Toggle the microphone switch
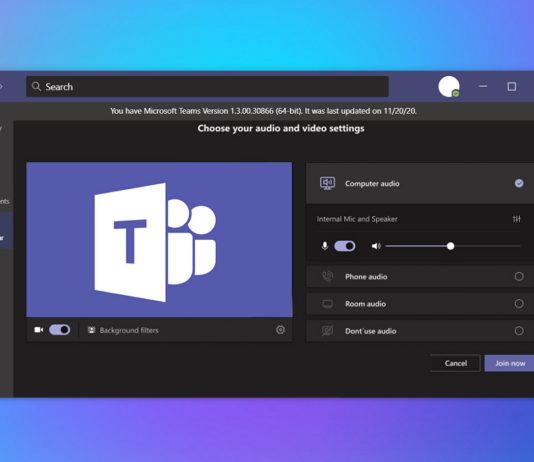This screenshot has height=462, width=534. 345,246
